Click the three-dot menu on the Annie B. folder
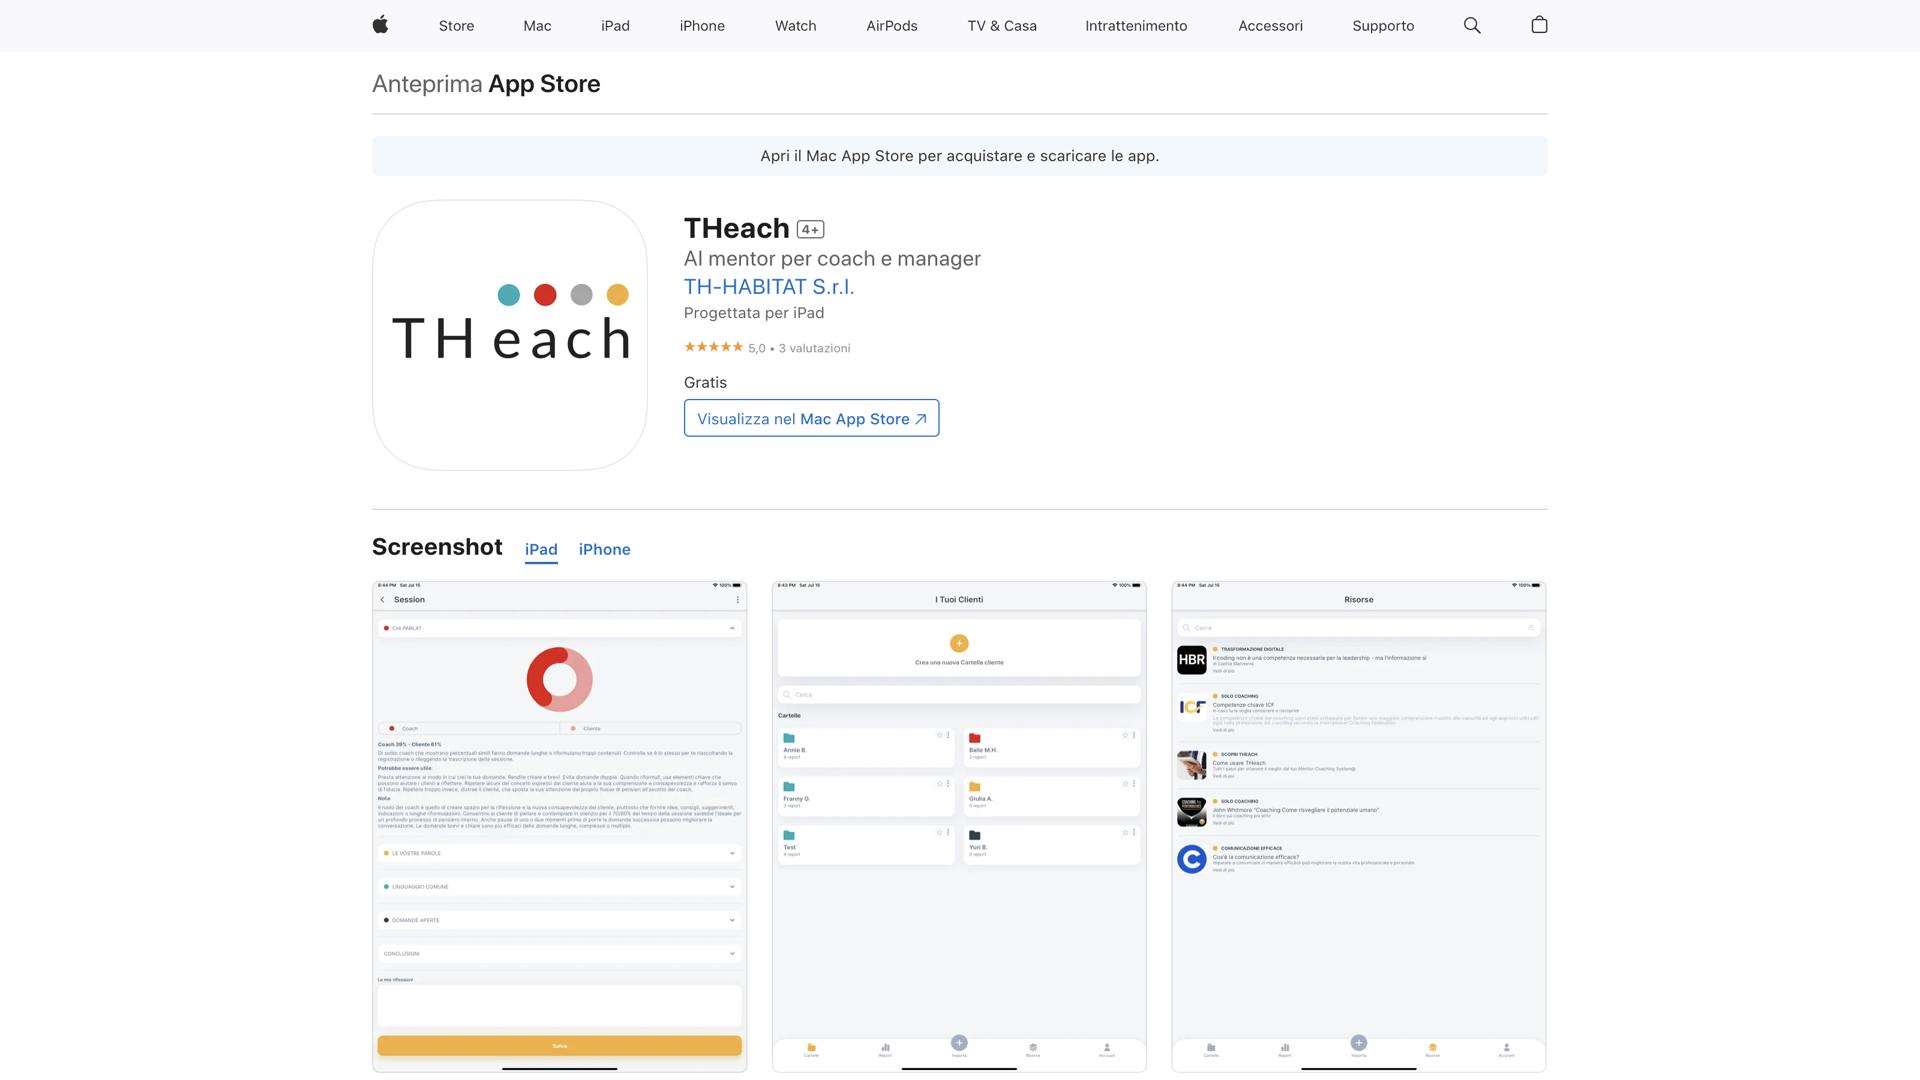This screenshot has height=1080, width=1920. coord(948,735)
